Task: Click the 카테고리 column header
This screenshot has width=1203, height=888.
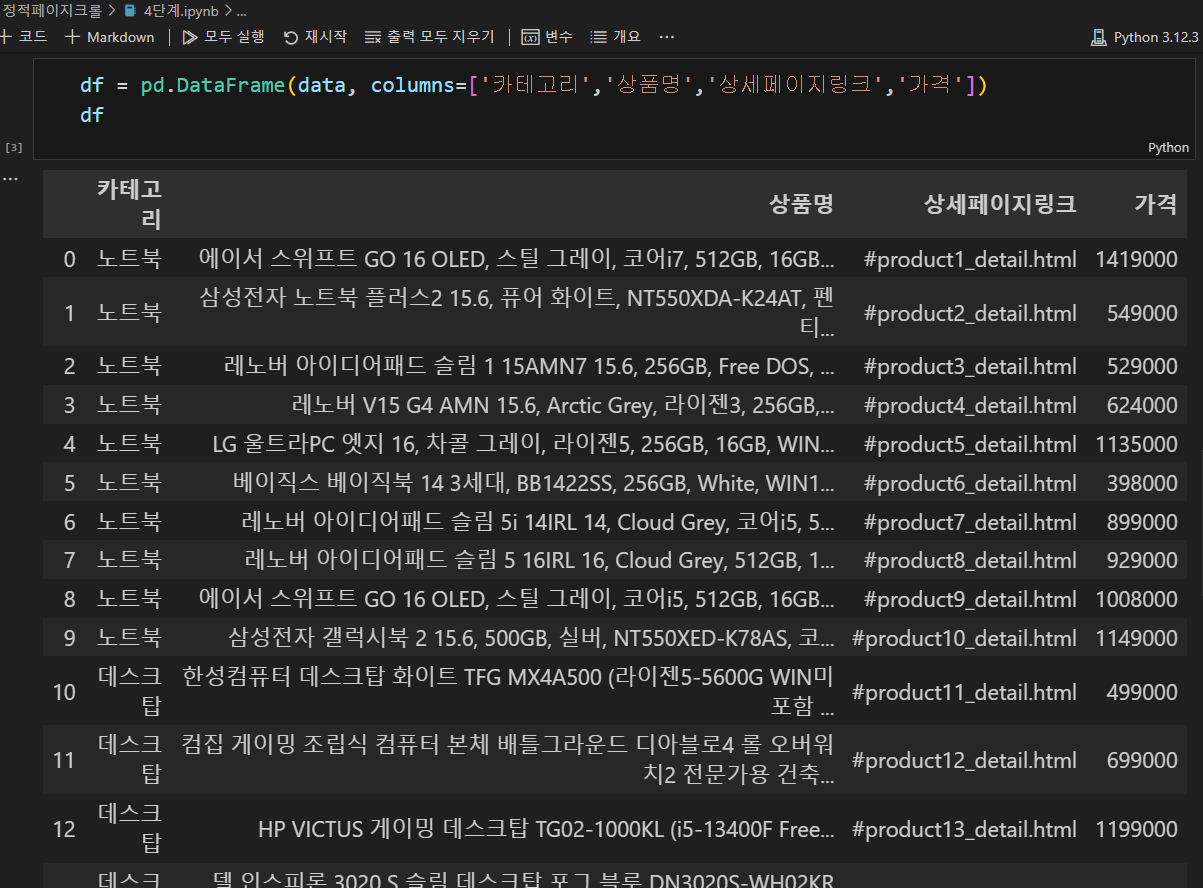Action: tap(129, 204)
